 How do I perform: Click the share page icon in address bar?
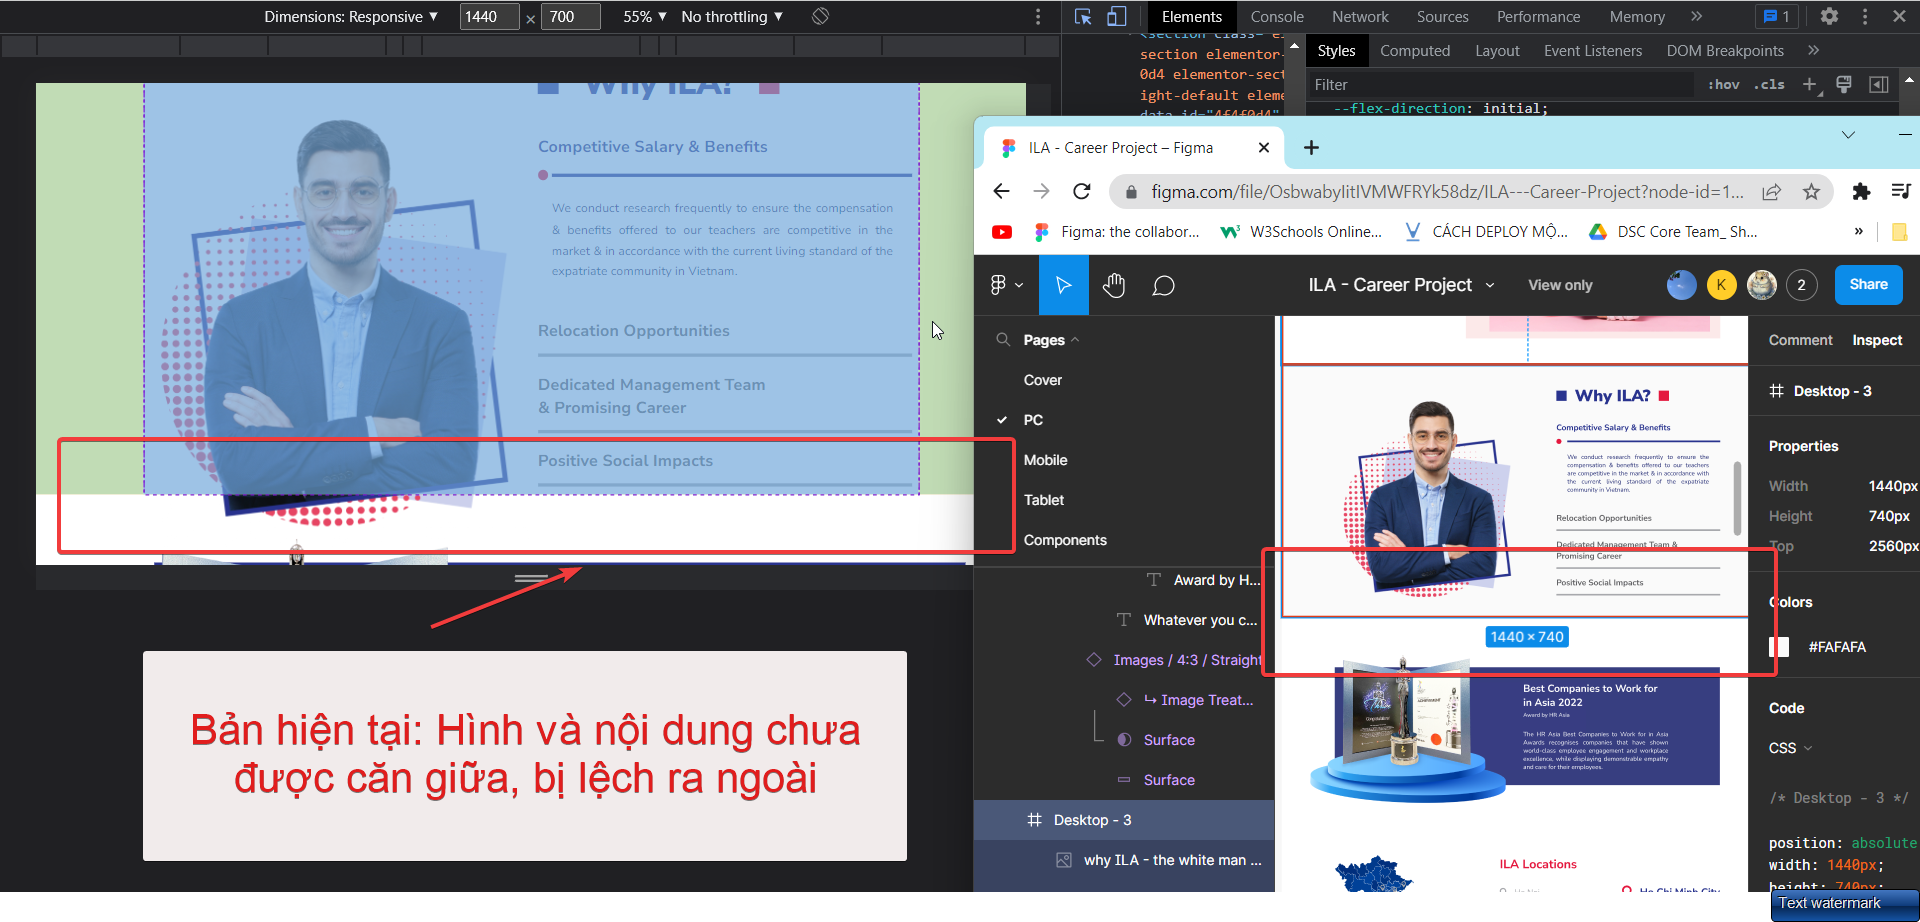[x=1771, y=192]
